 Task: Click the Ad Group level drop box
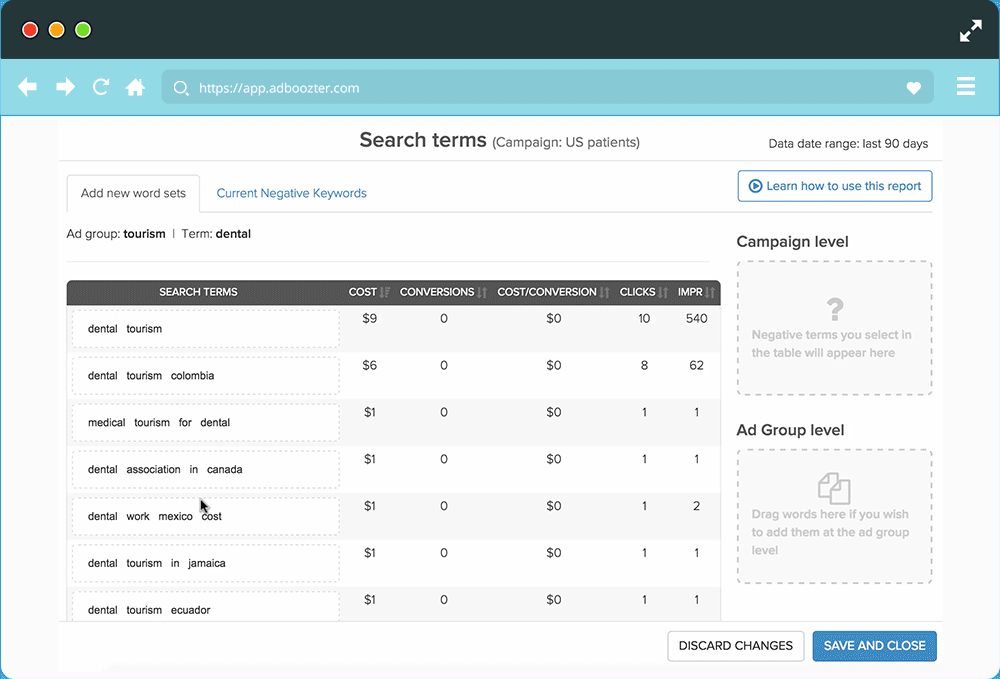(x=834, y=516)
